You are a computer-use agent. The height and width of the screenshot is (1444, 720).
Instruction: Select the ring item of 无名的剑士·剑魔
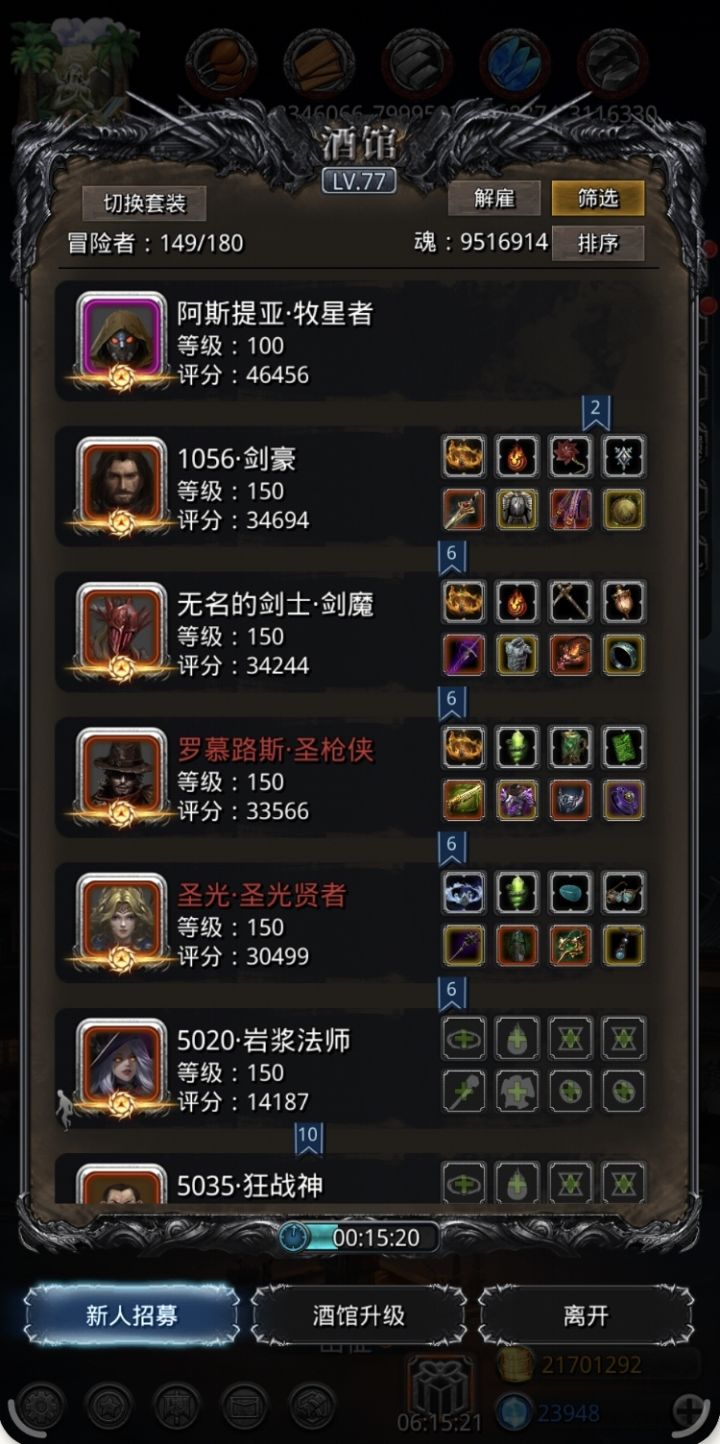pyautogui.click(x=624, y=654)
